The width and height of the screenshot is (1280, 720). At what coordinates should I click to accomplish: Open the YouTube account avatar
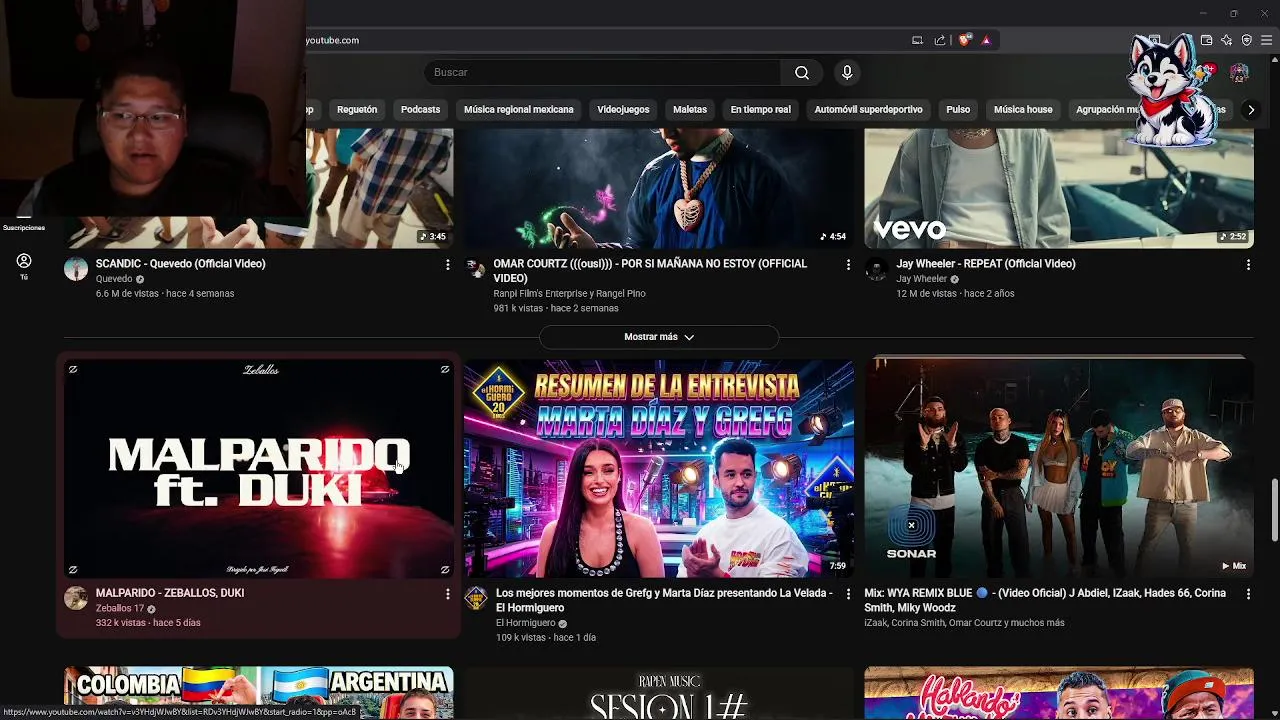[x=1239, y=73]
